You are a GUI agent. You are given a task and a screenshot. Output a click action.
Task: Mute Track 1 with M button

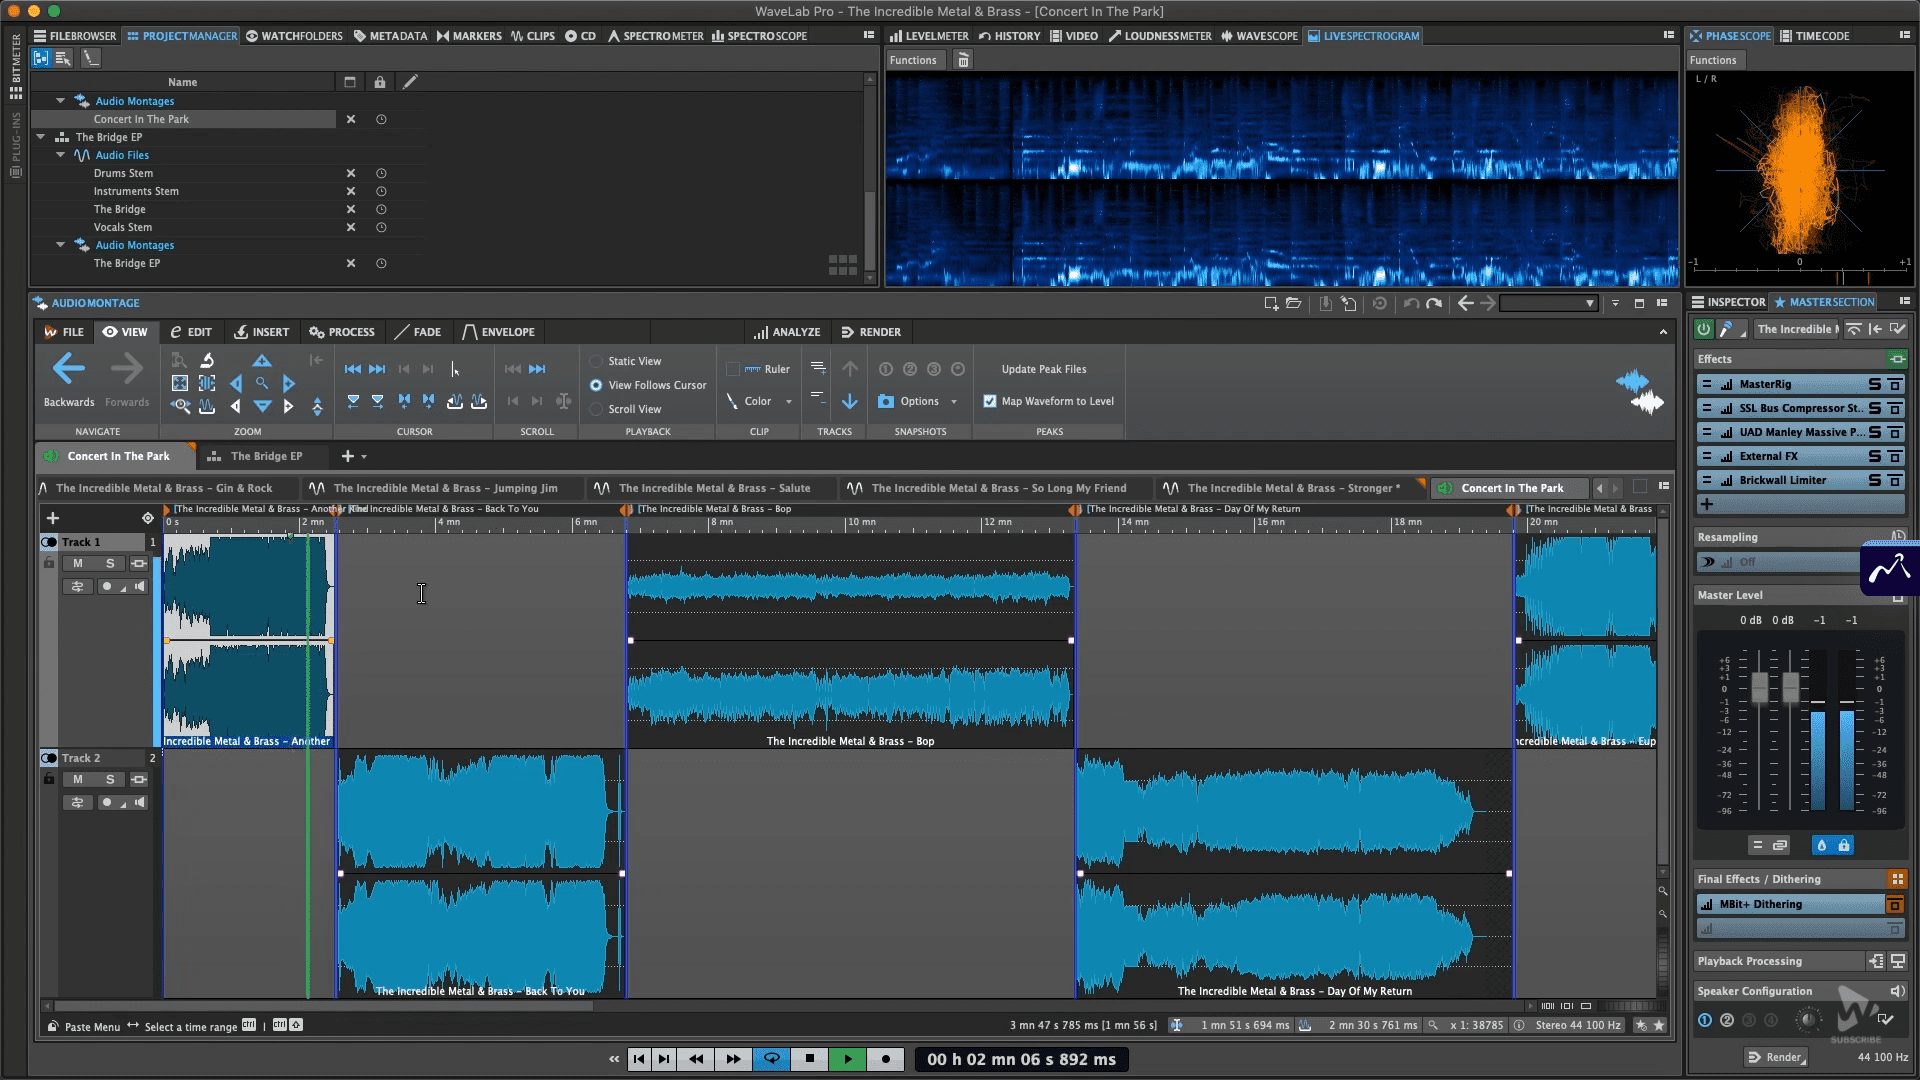coord(78,563)
